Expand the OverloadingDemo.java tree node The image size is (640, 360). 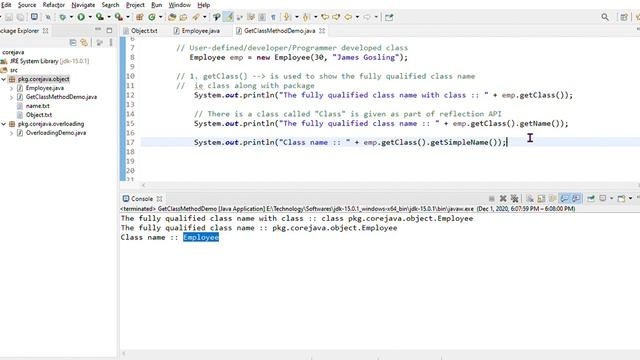(x=11, y=133)
